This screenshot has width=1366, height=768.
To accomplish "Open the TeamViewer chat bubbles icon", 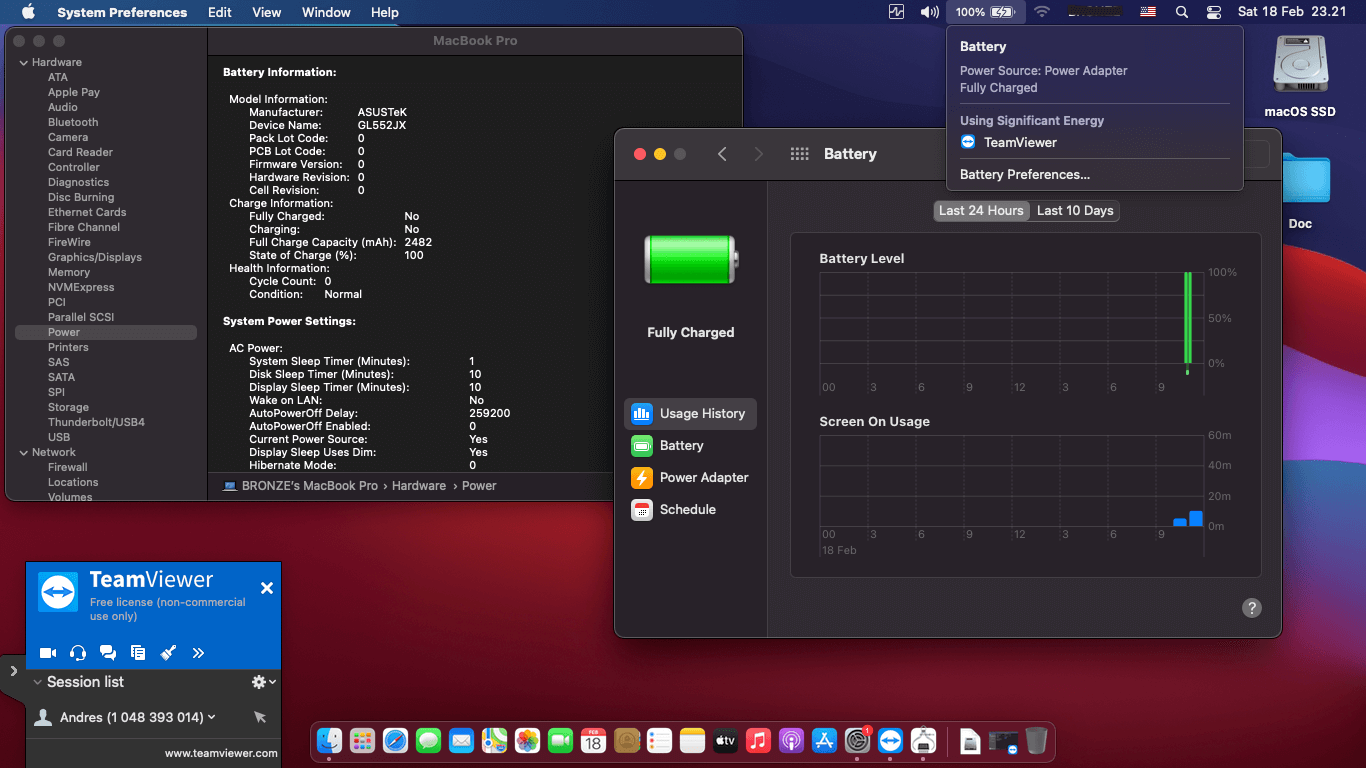I will tap(108, 653).
